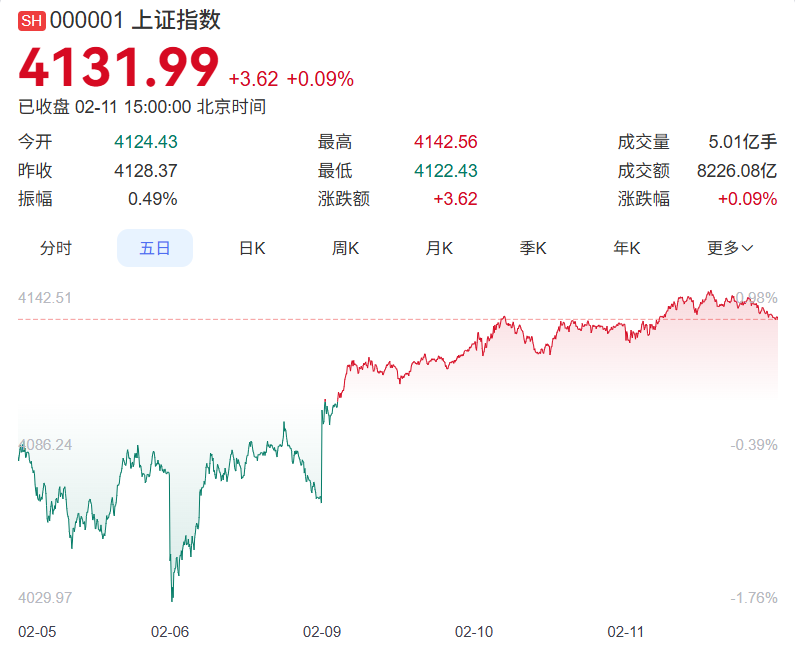Open the 000001 上证指数 title link
Screen dimensions: 795x656
(135, 21)
